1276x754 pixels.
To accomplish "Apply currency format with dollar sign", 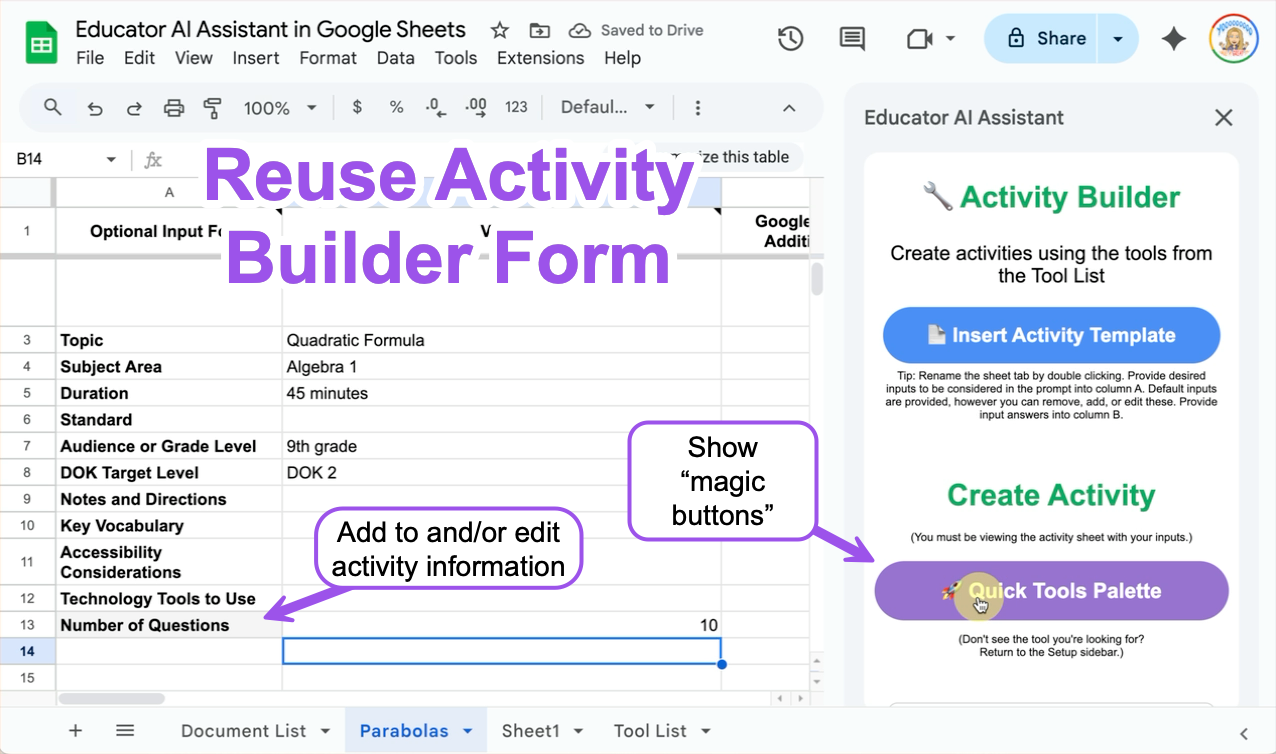I will coord(357,107).
